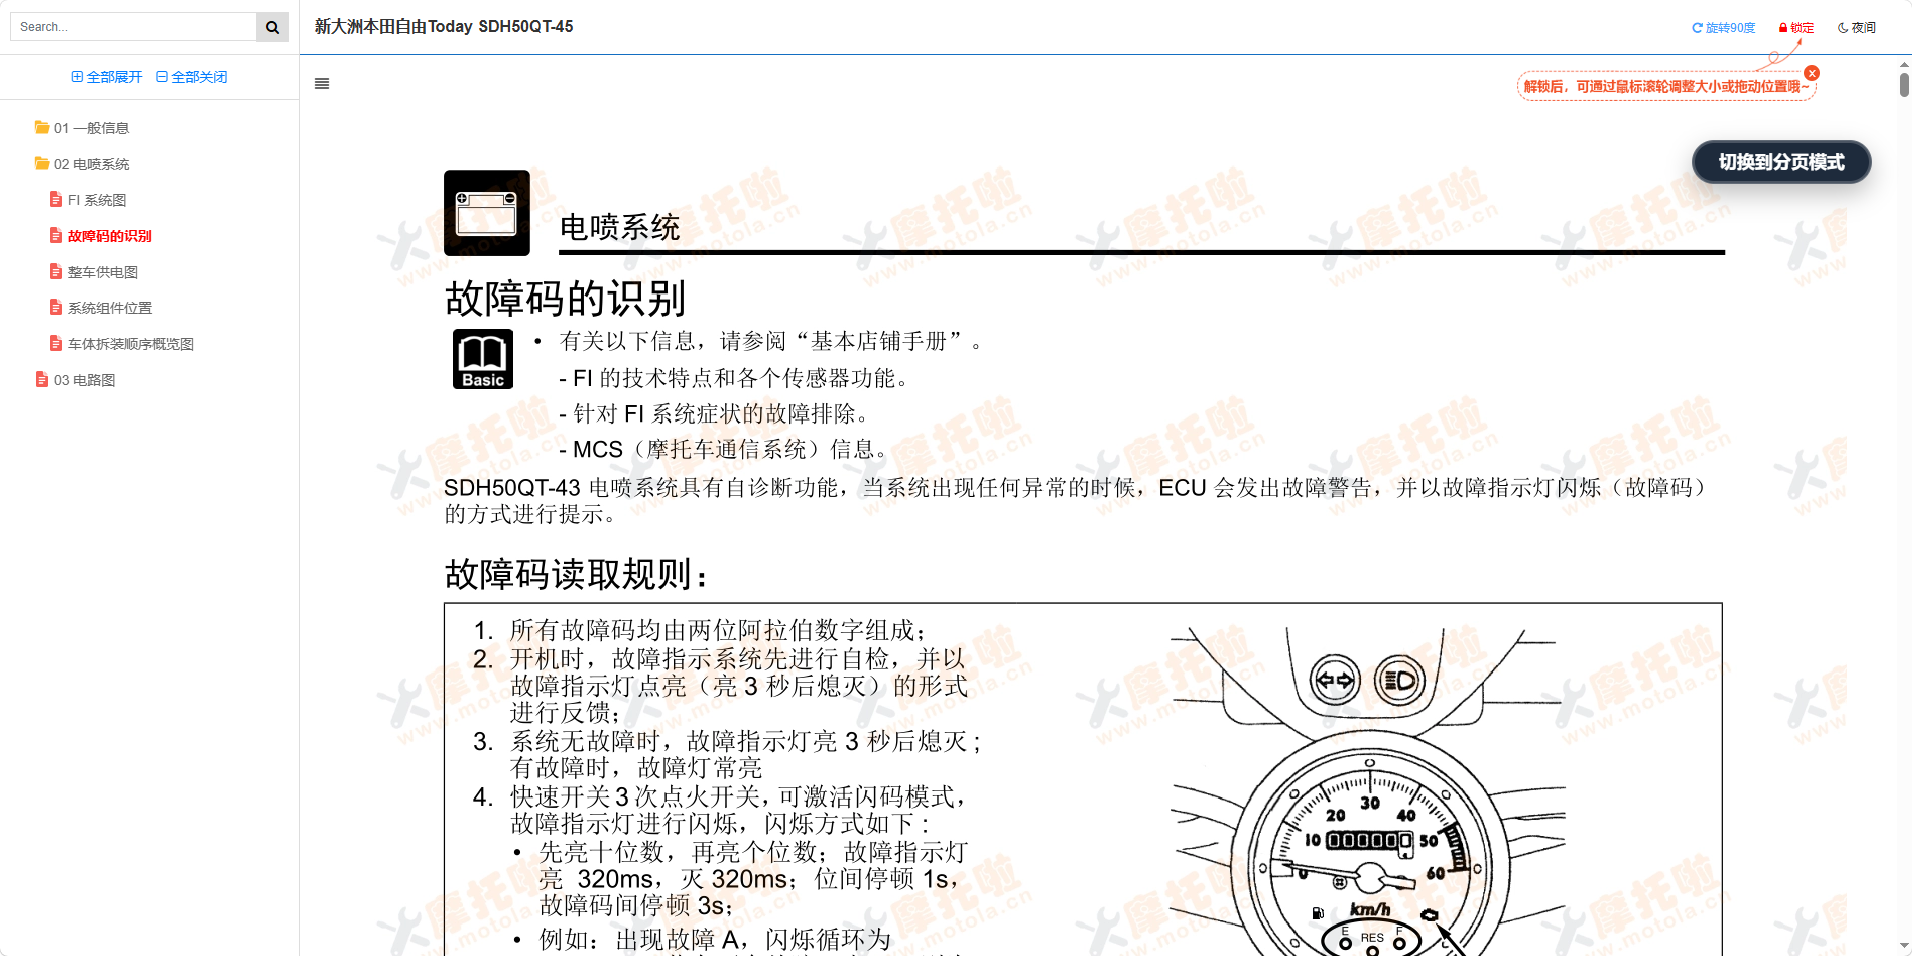
Task: Collapse all tree nodes with 全部关闭
Action: click(192, 77)
